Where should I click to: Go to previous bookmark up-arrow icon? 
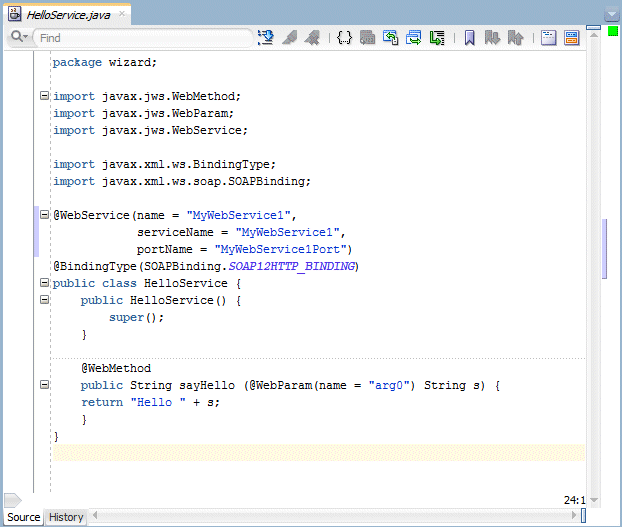[515, 38]
